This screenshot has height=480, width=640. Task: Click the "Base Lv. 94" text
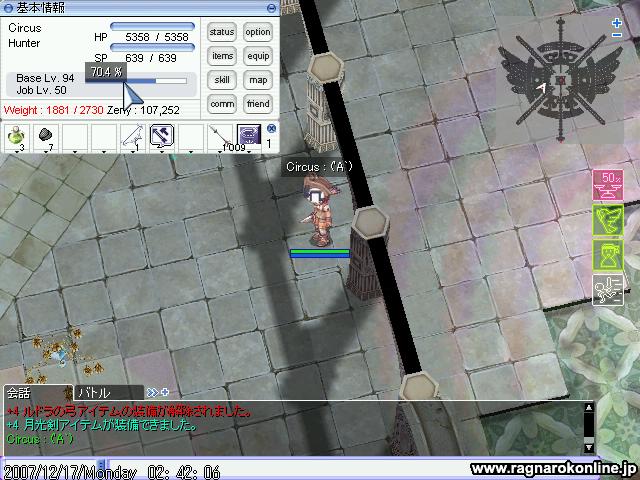pyautogui.click(x=45, y=78)
